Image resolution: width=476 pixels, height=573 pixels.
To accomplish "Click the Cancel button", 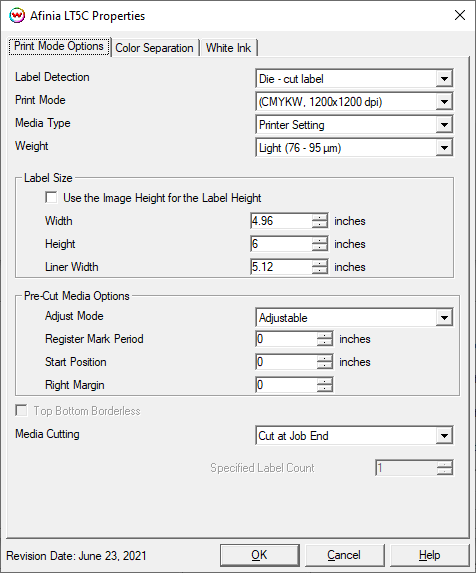I will coord(344,555).
